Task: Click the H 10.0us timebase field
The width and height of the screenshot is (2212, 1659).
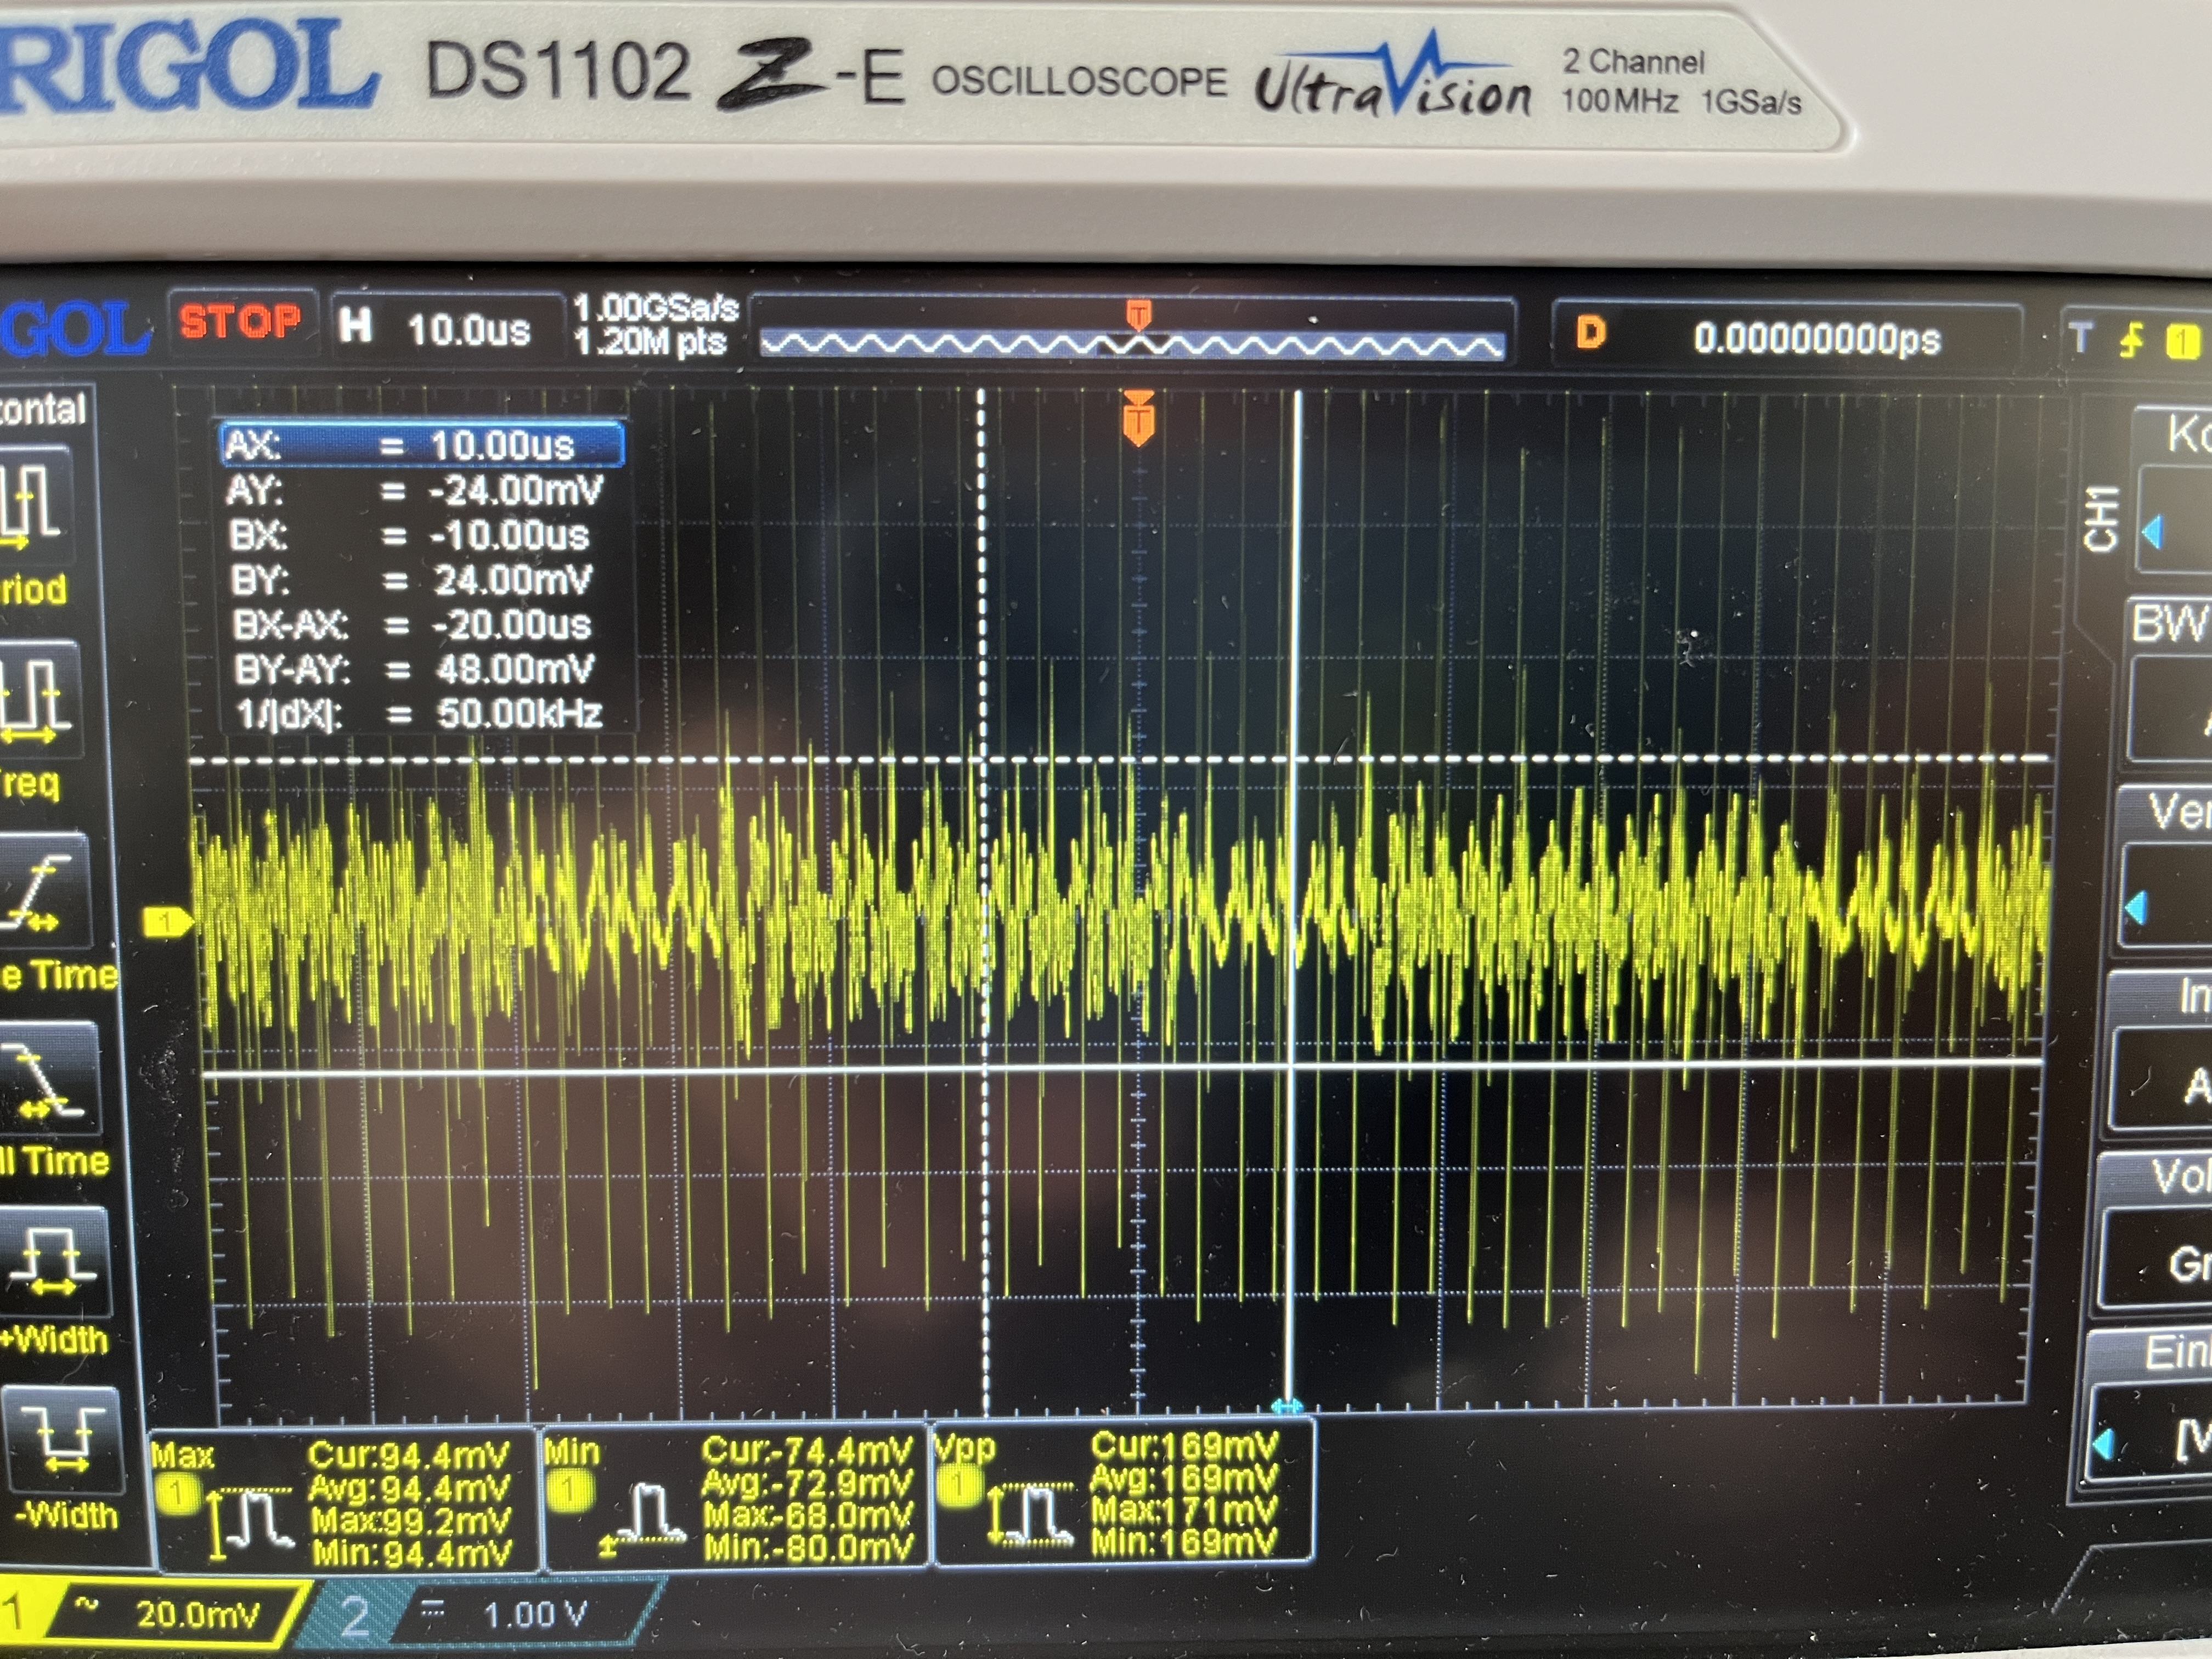Action: [445, 328]
